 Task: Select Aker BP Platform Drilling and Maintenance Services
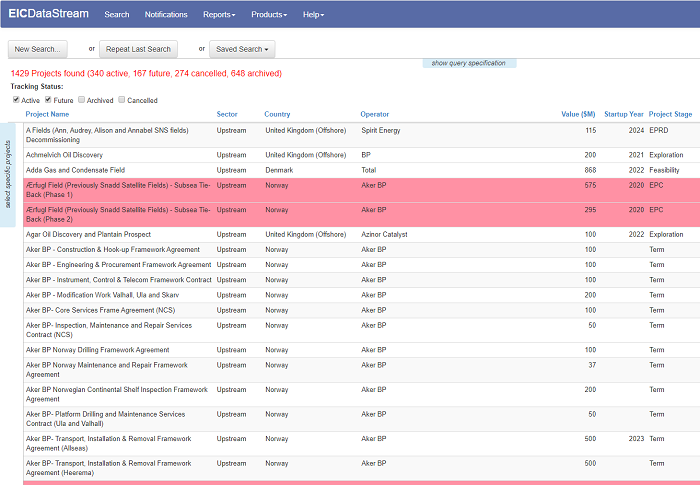[x=362, y=419]
